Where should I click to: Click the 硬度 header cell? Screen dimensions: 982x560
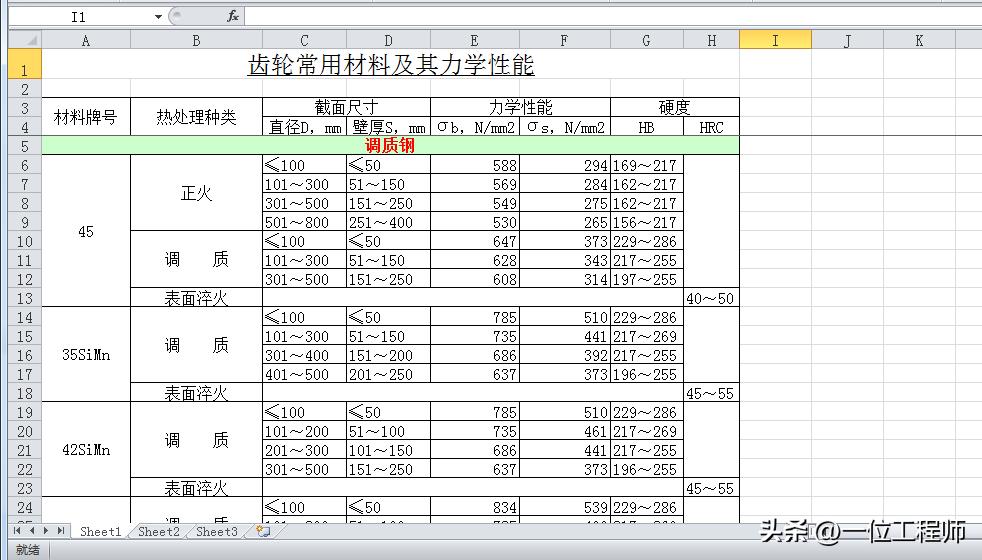coord(674,107)
